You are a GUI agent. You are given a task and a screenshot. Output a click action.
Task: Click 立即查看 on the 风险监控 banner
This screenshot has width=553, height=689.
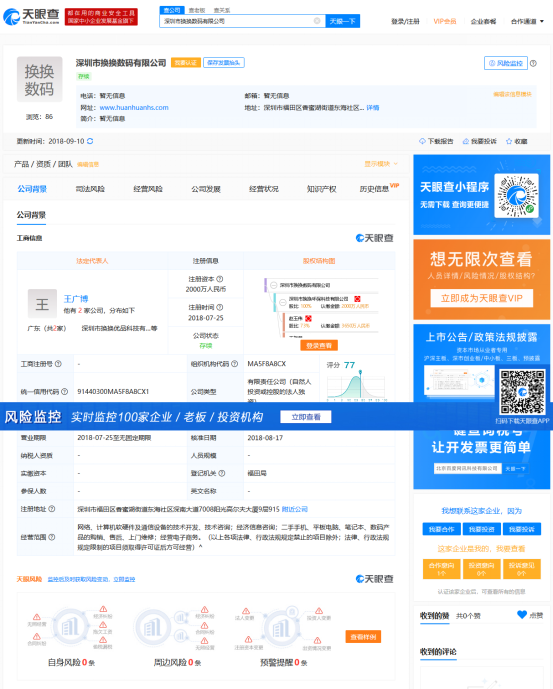click(306, 417)
